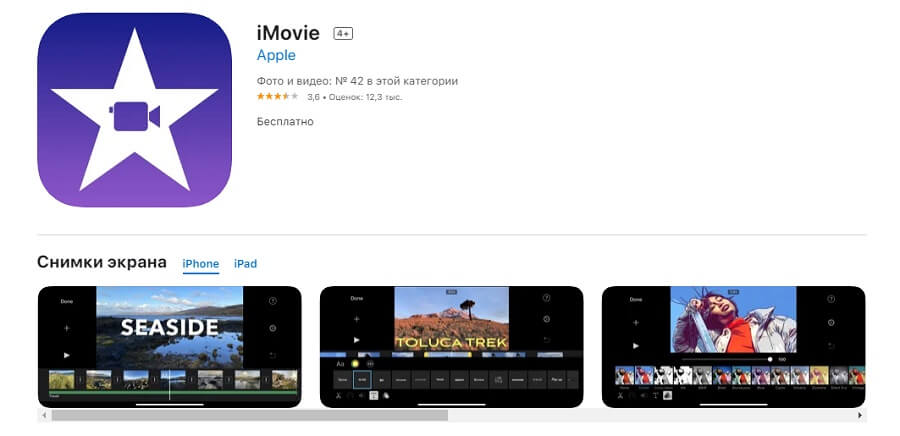The image size is (900, 436).
Task: Open the comic filter screenshot thumbnail
Action: tap(734, 347)
